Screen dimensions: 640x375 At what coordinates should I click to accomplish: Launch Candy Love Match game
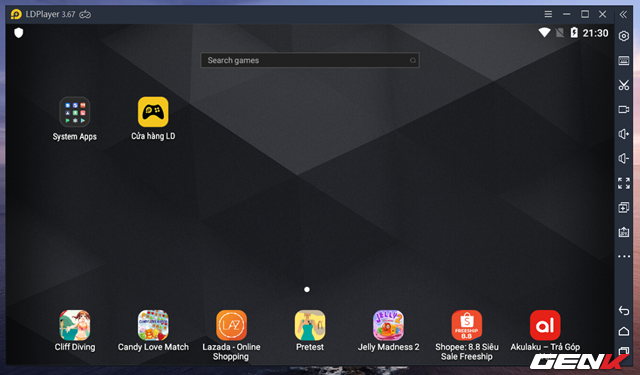click(153, 325)
